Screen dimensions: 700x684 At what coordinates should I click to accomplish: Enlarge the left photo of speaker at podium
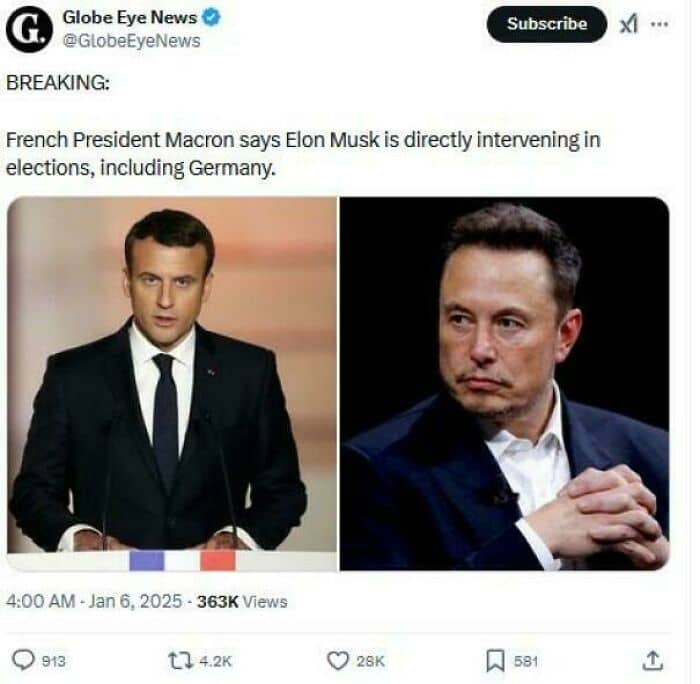172,384
